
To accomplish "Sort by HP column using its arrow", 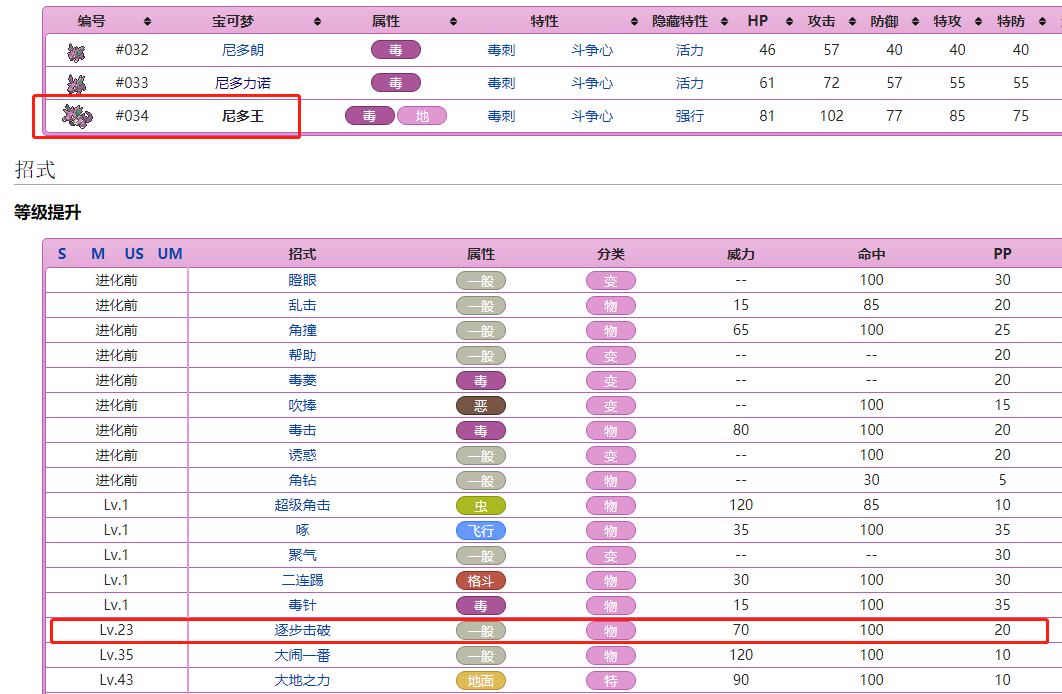I will point(789,22).
